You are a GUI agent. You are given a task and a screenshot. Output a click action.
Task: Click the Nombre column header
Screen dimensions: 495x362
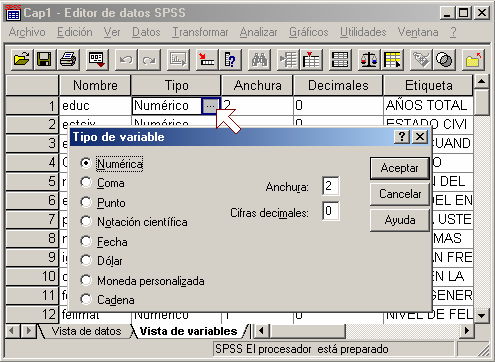pos(95,85)
